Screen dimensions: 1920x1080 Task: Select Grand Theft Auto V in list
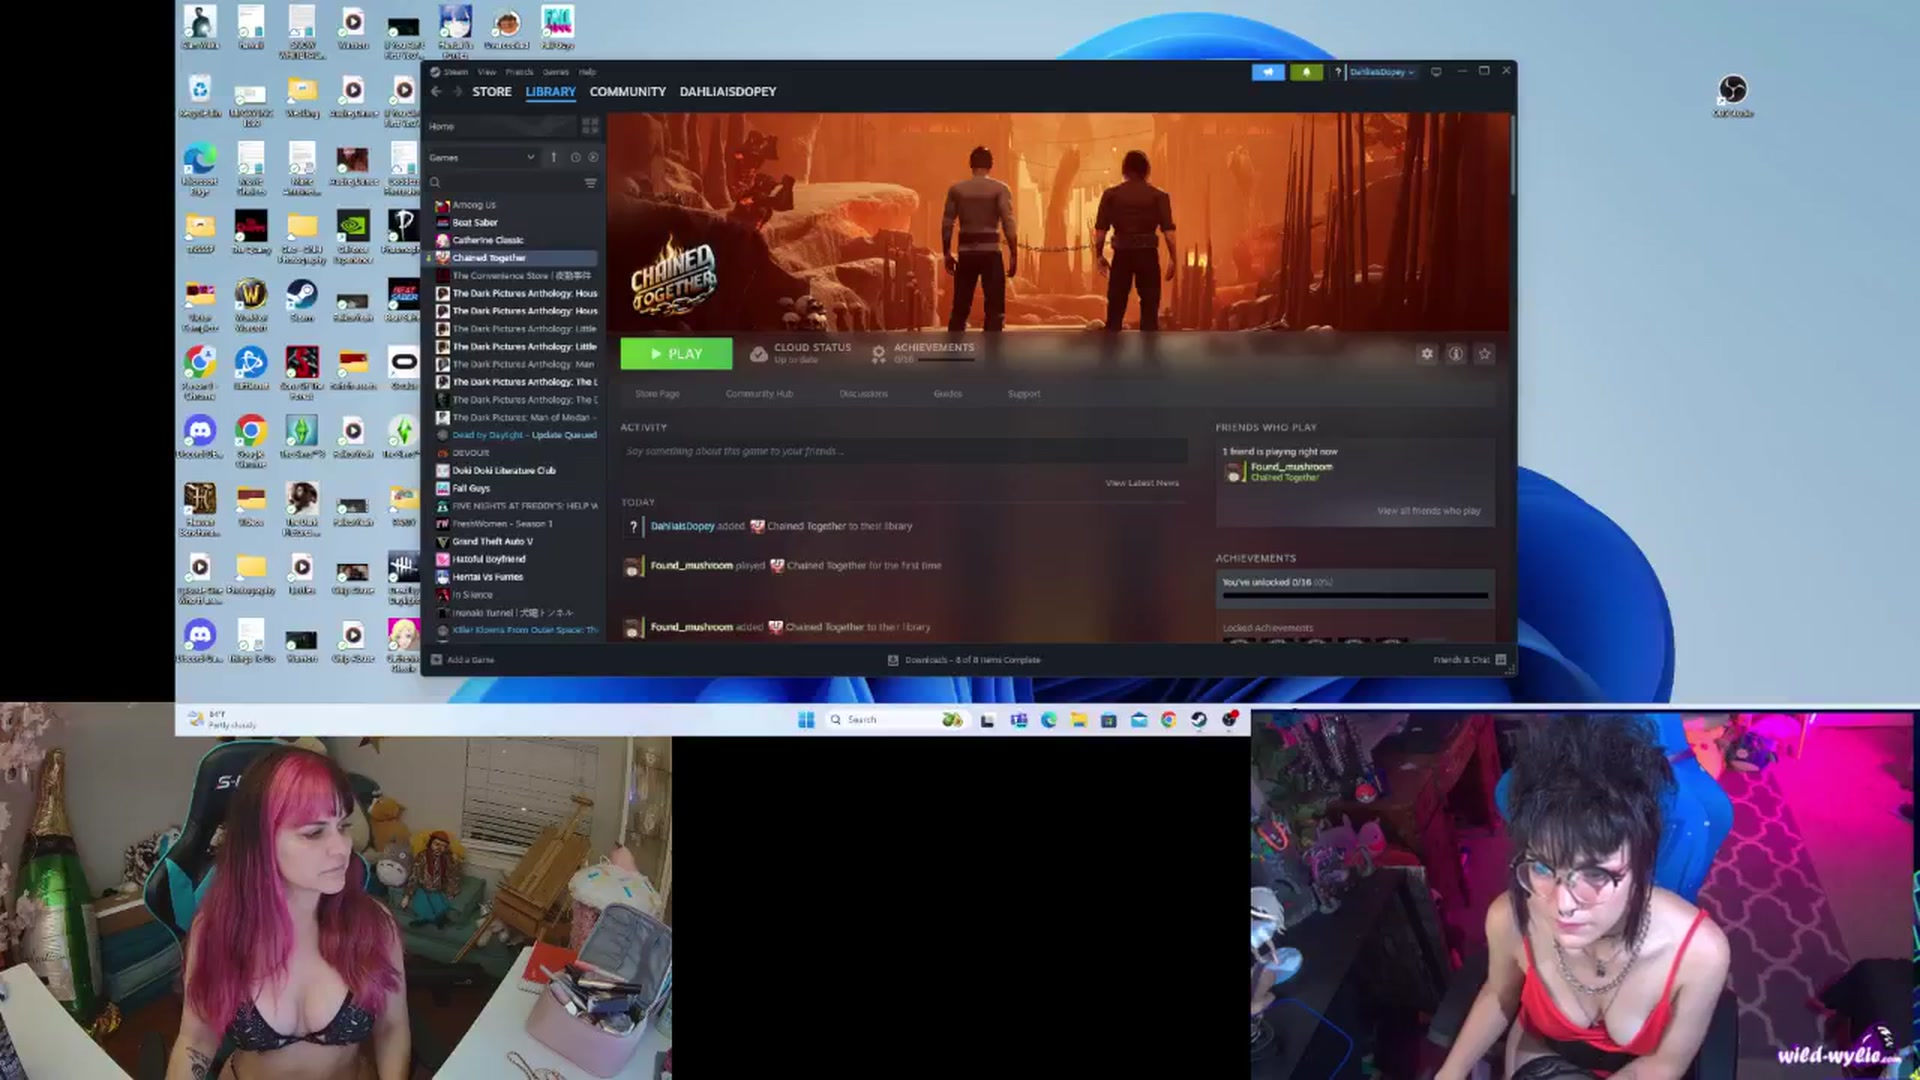coord(492,541)
